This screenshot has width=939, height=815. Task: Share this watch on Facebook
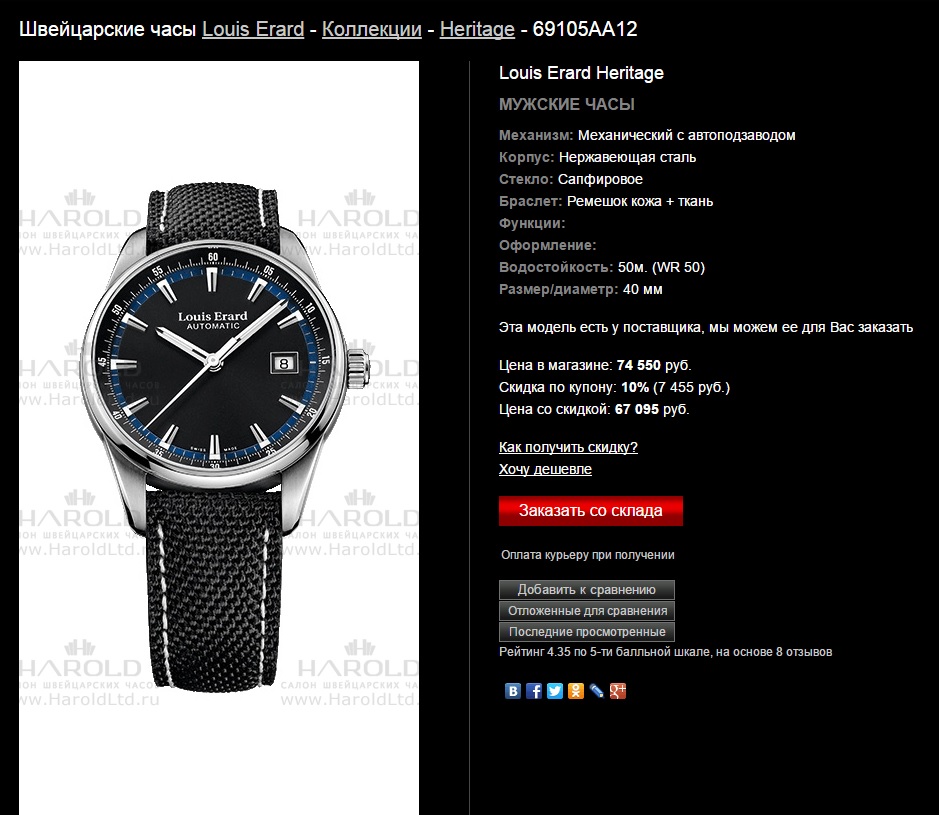click(x=534, y=691)
